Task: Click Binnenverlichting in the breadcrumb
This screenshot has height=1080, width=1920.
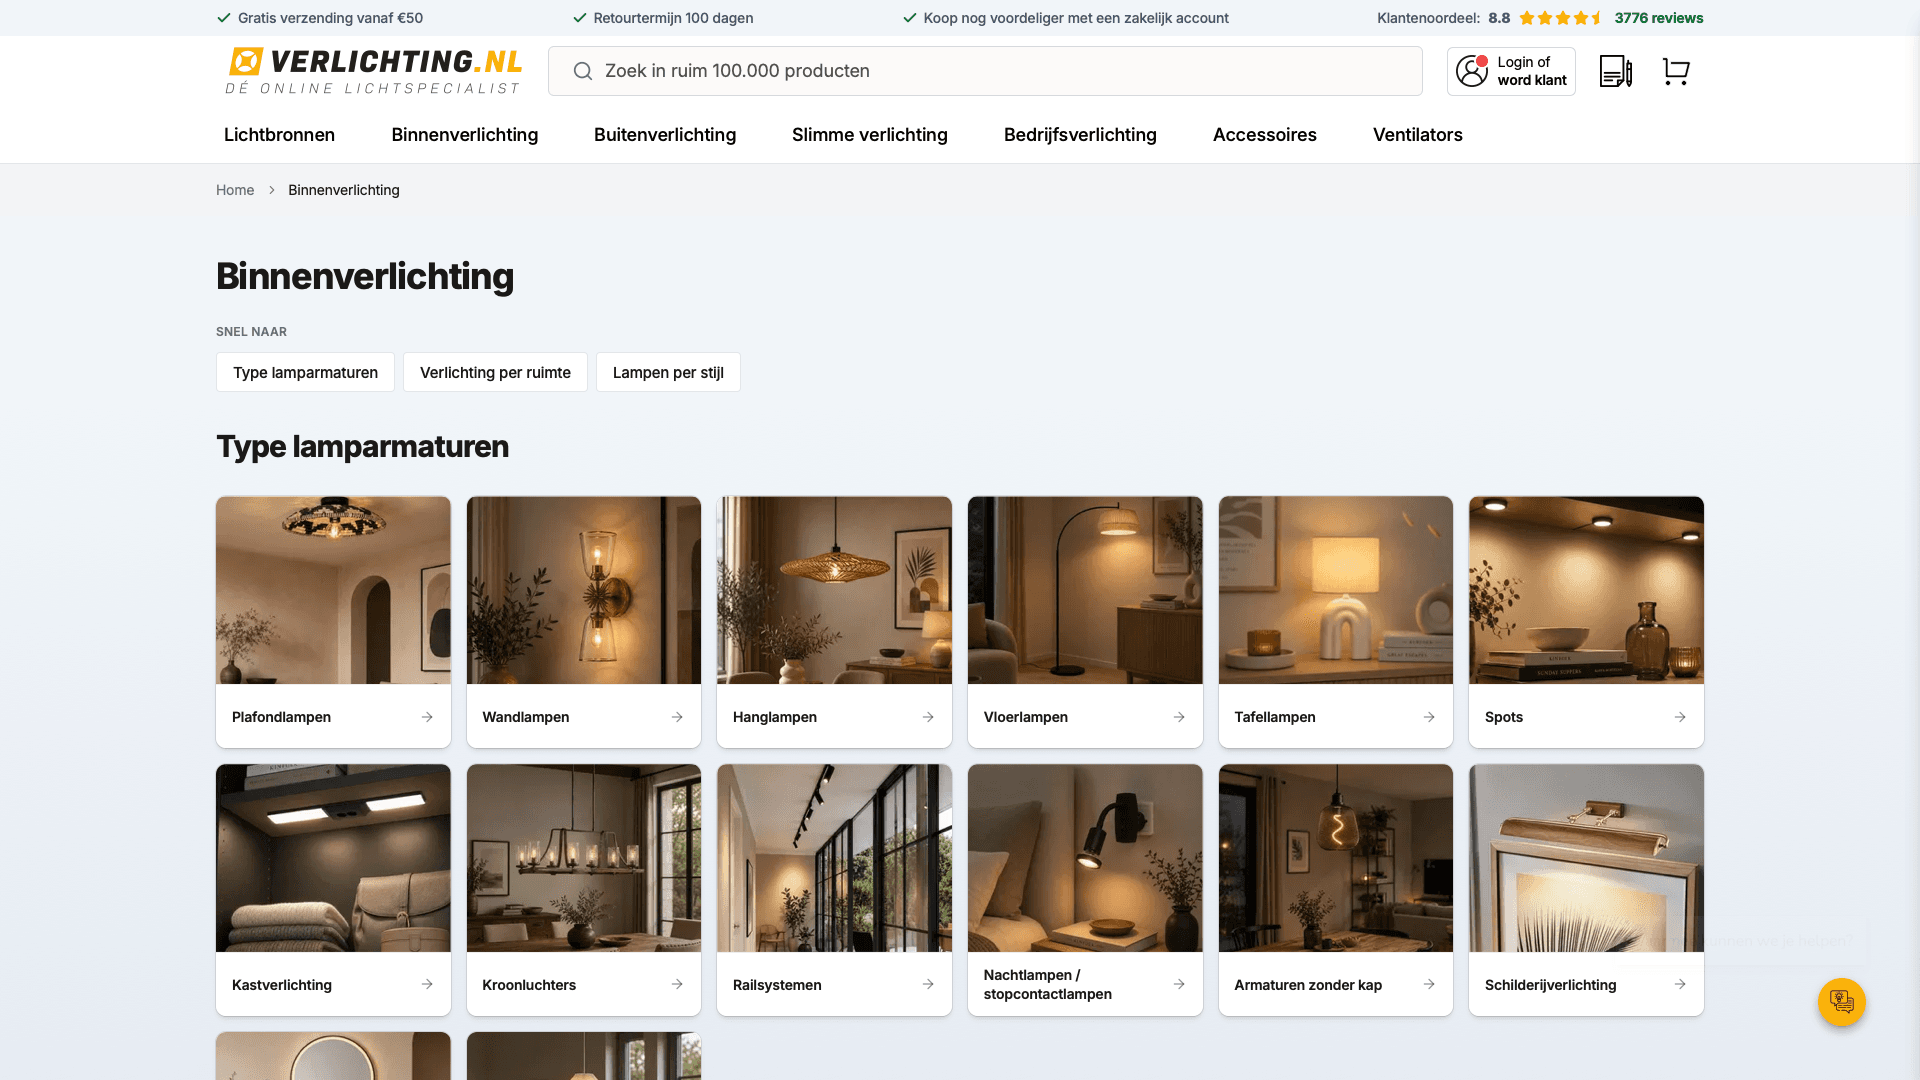Action: [344, 190]
